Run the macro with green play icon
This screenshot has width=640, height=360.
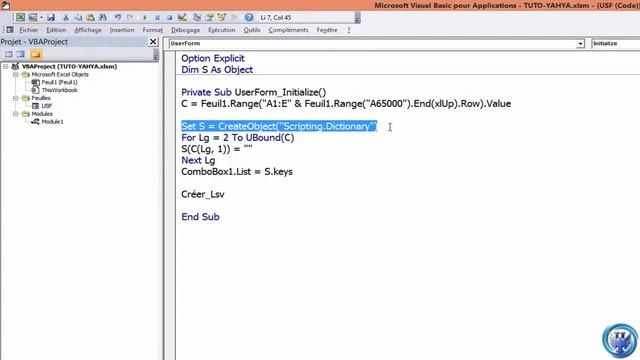click(145, 18)
